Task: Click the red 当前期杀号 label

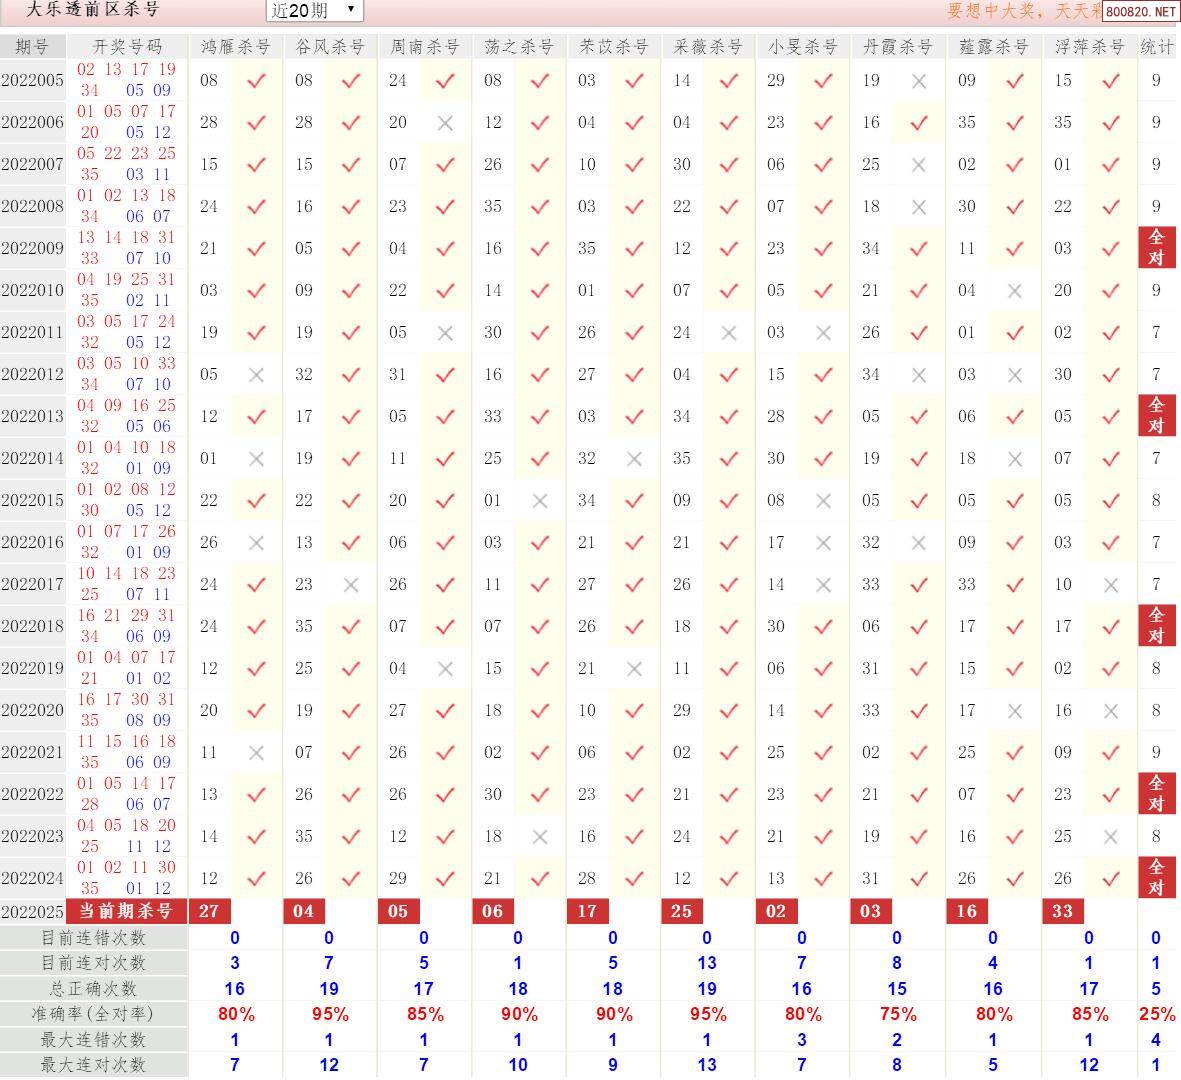Action: [x=127, y=911]
